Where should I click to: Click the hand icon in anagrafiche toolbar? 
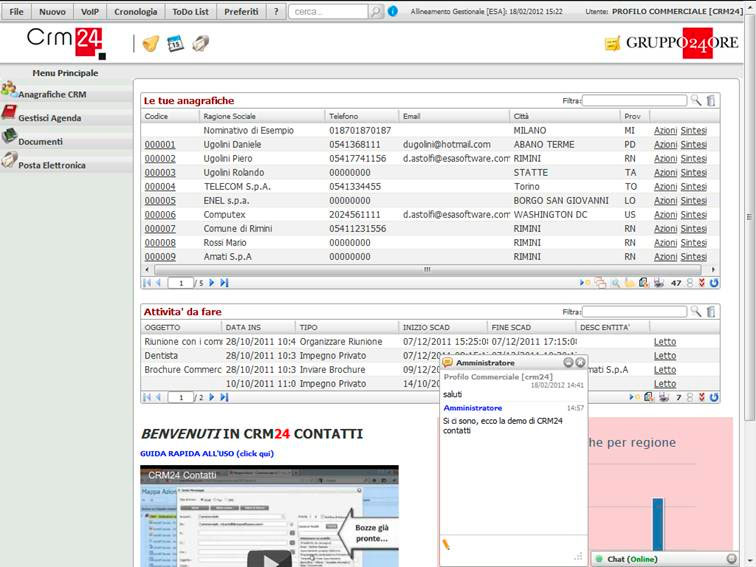pyautogui.click(x=629, y=283)
